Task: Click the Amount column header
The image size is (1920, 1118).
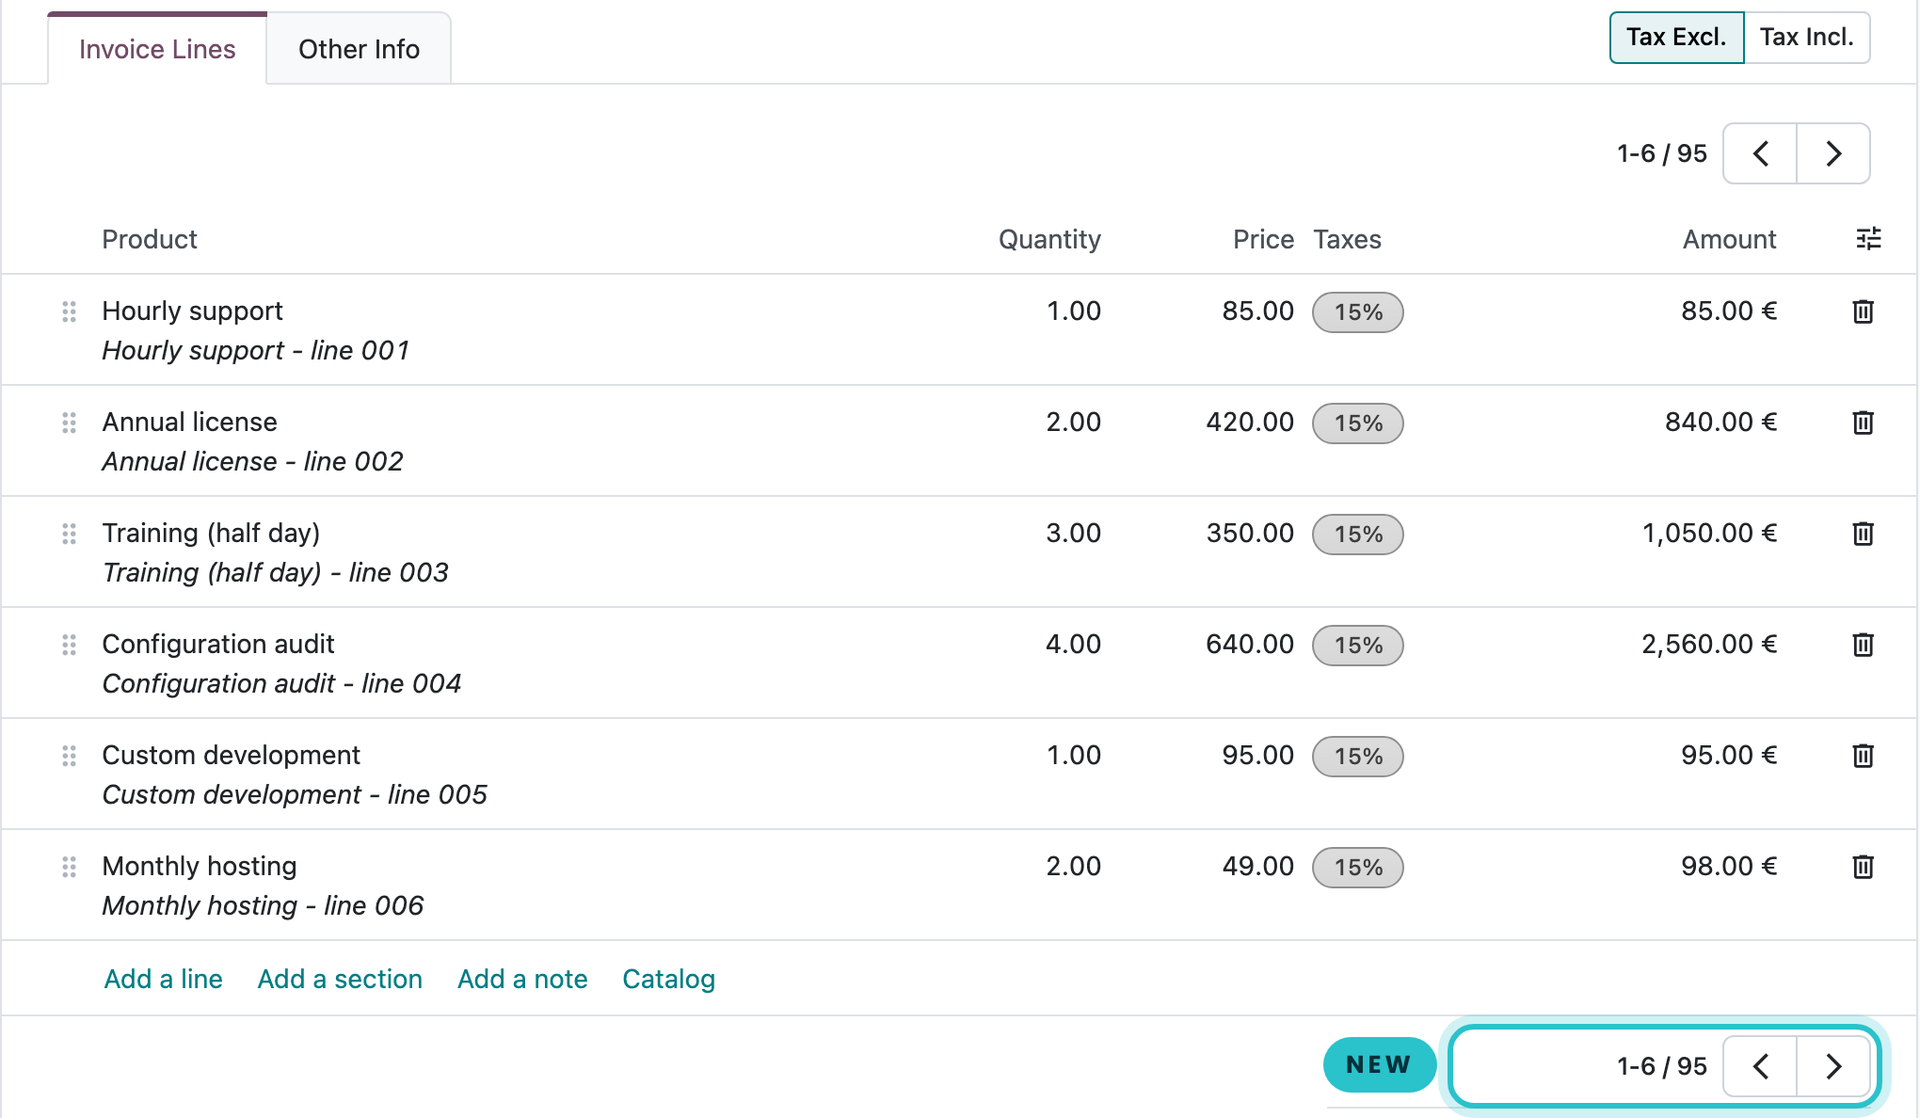Action: point(1729,239)
